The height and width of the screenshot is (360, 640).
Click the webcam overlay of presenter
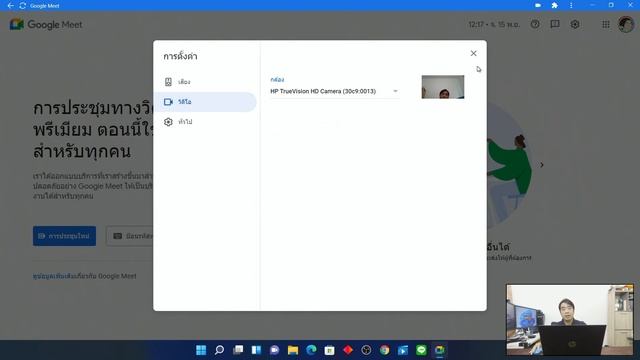[x=570, y=320]
